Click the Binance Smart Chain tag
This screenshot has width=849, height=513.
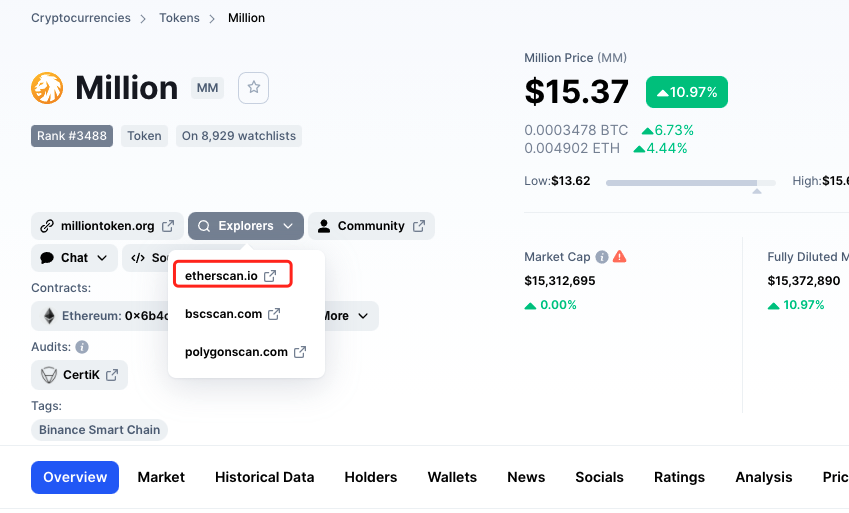pyautogui.click(x=99, y=430)
